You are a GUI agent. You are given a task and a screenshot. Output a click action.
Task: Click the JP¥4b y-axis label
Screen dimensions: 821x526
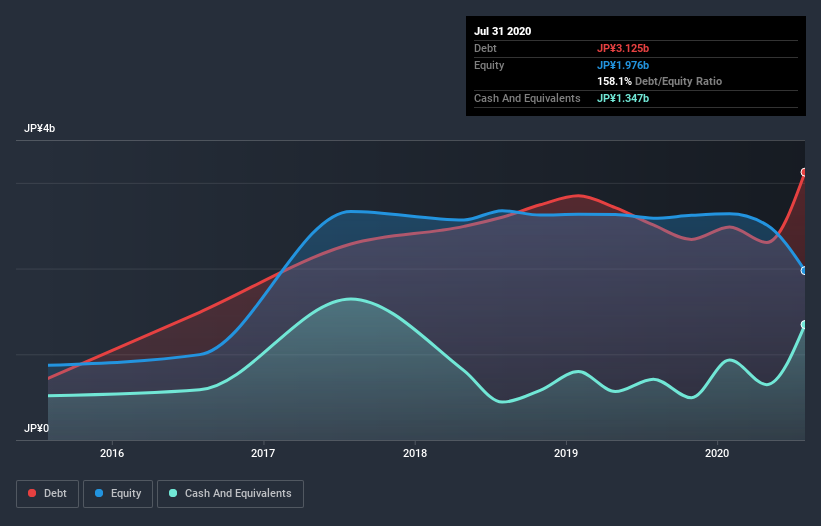39,128
